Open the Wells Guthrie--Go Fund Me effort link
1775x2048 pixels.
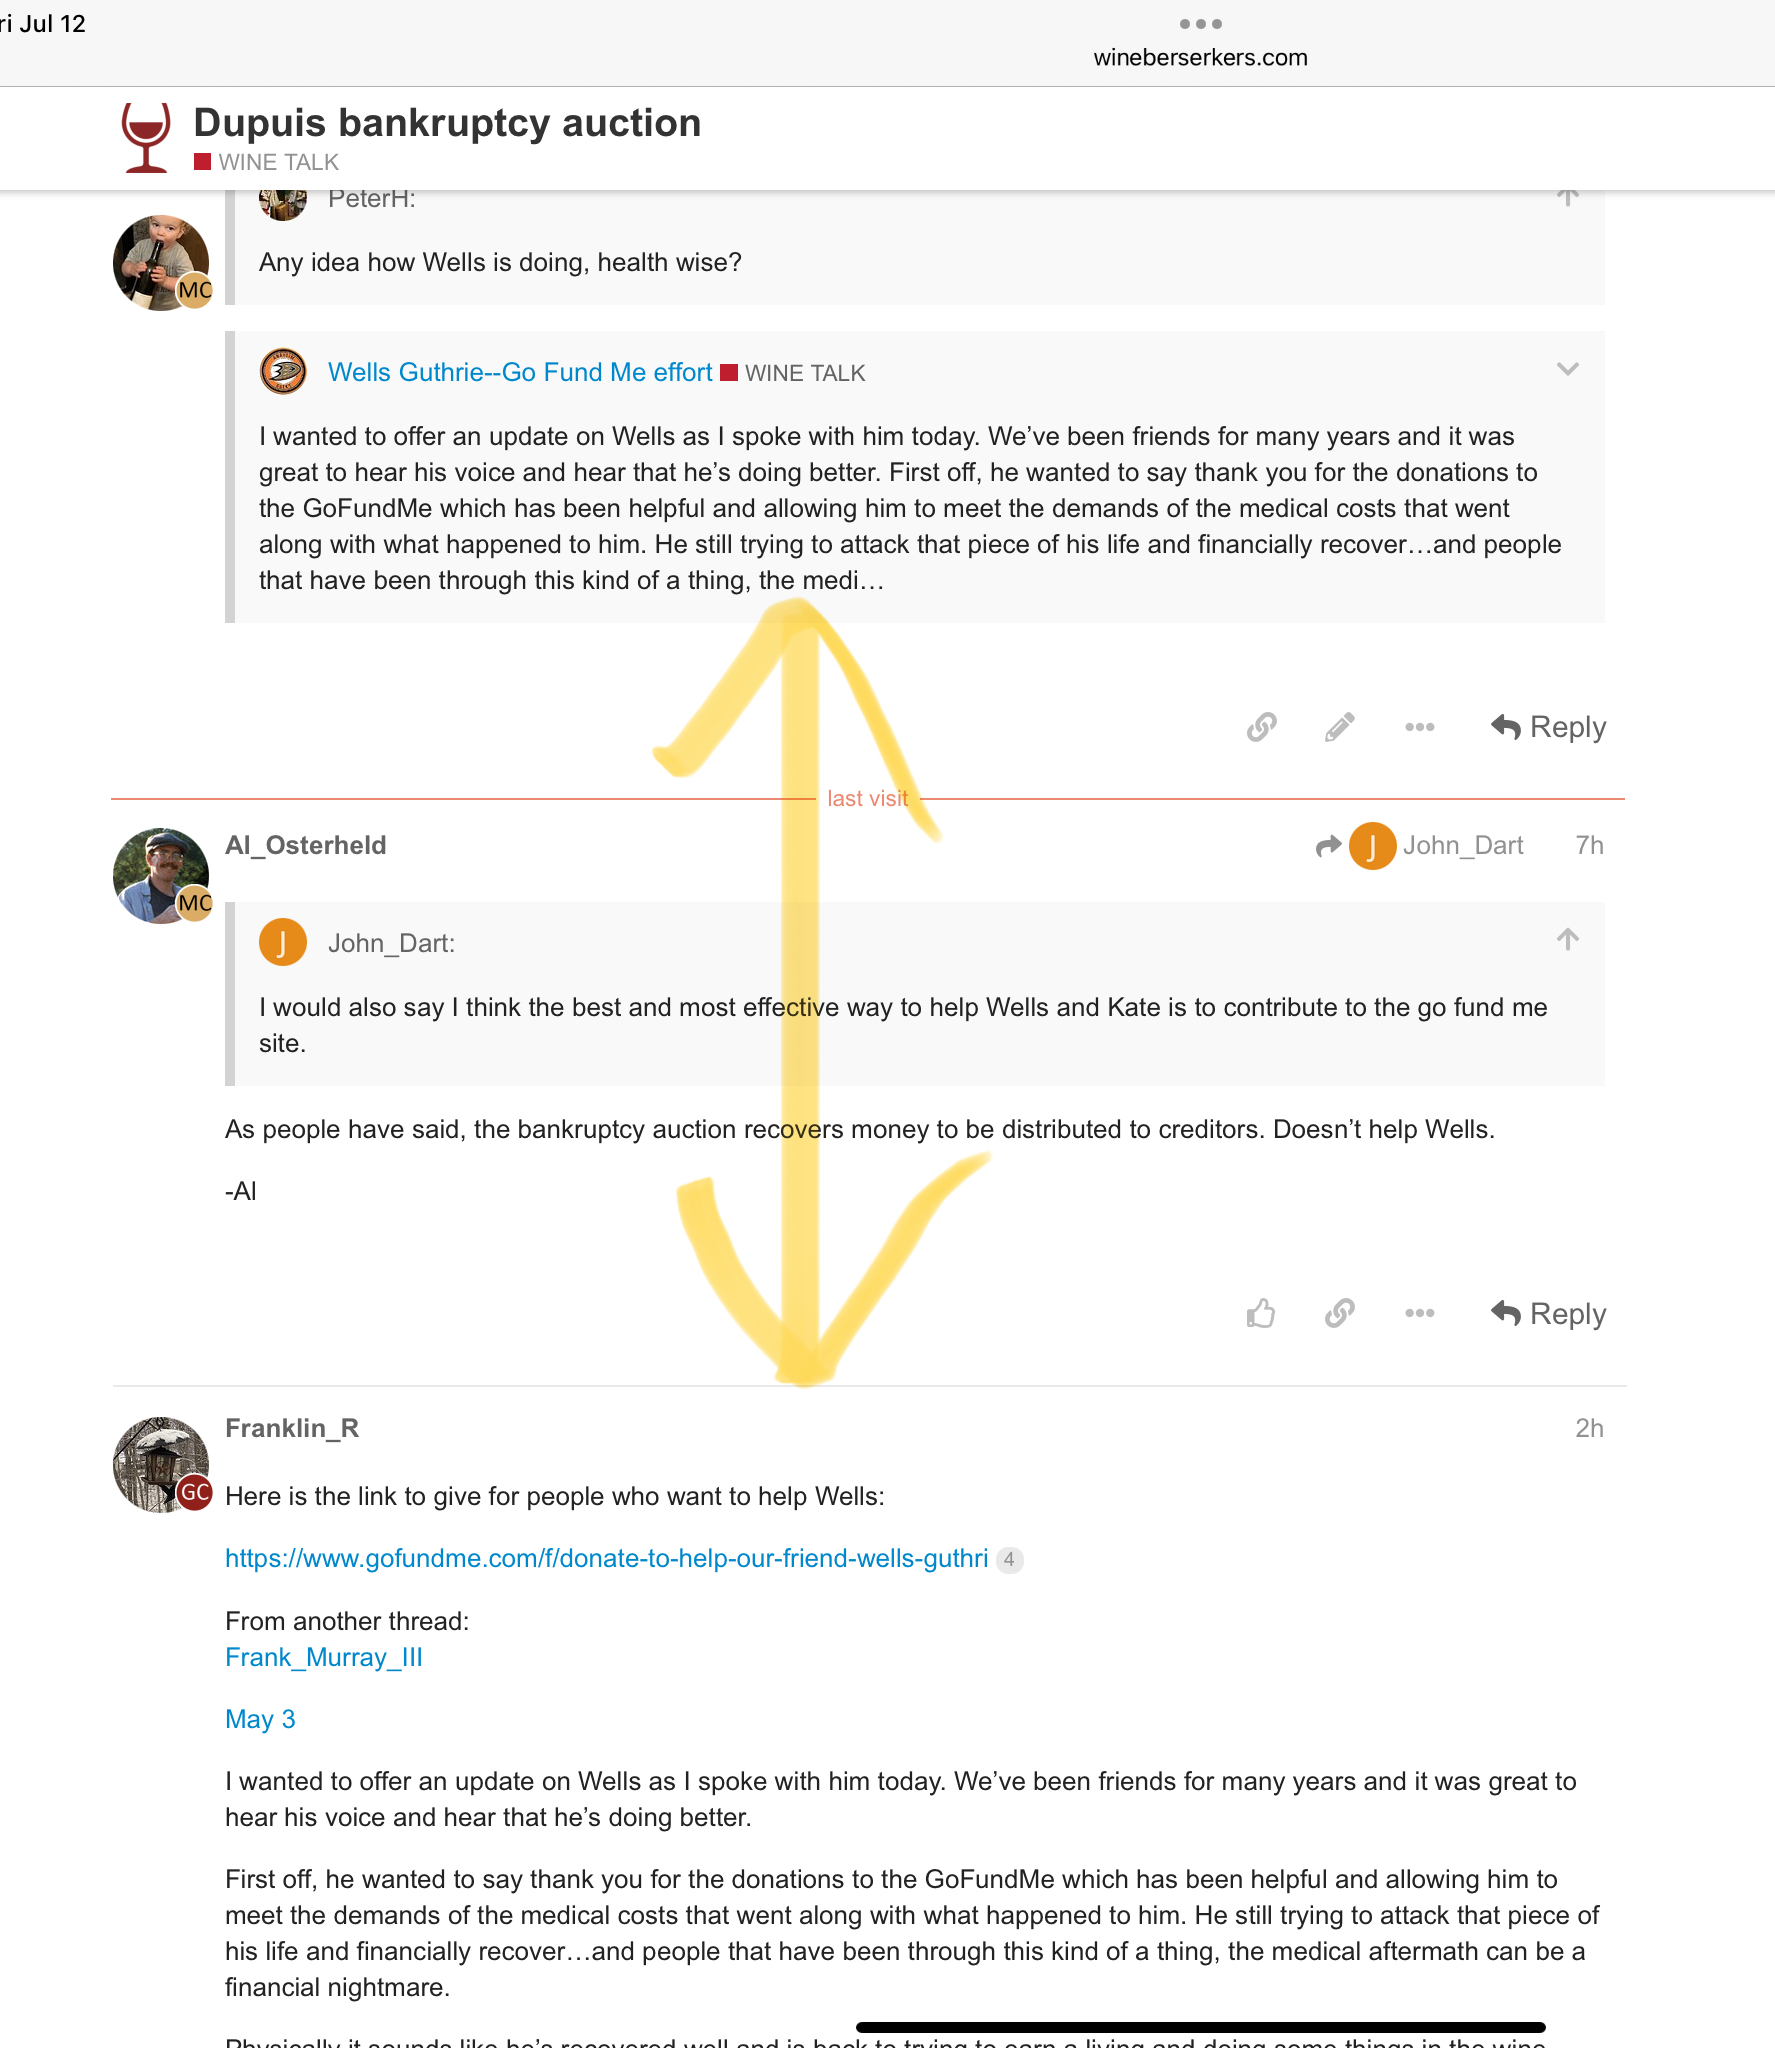point(520,372)
